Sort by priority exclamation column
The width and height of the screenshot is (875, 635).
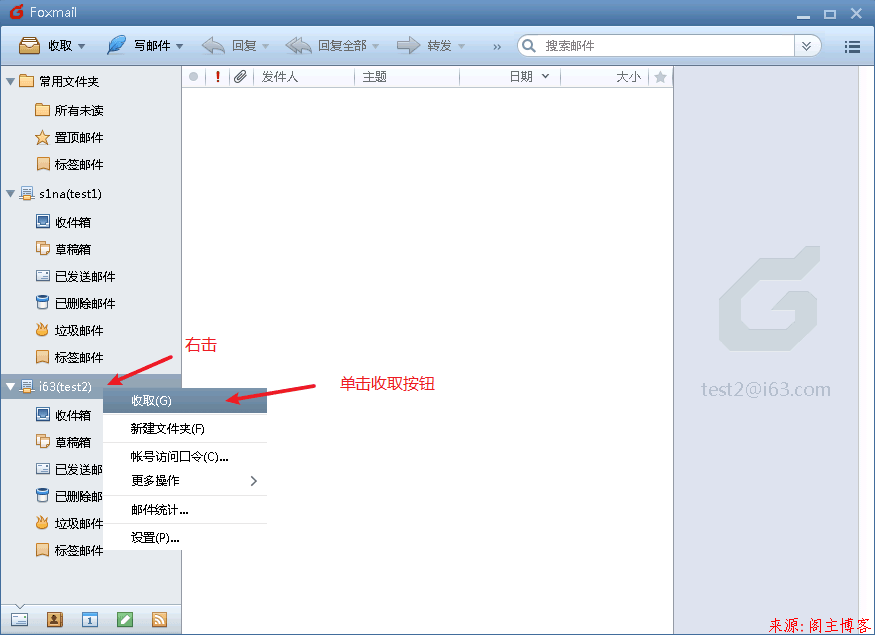pyautogui.click(x=218, y=77)
